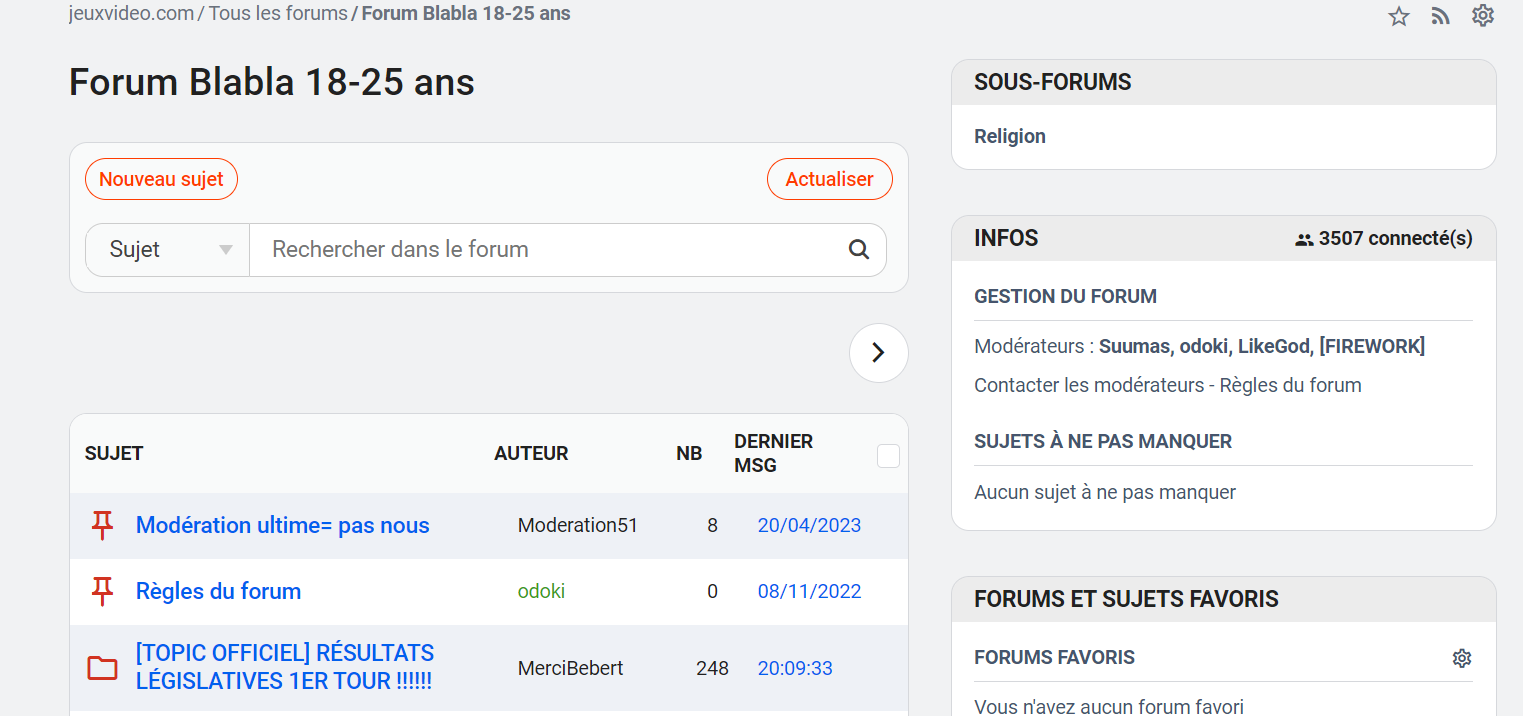Open favorite forums gear settings
This screenshot has height=716, width=1523.
click(x=1461, y=658)
